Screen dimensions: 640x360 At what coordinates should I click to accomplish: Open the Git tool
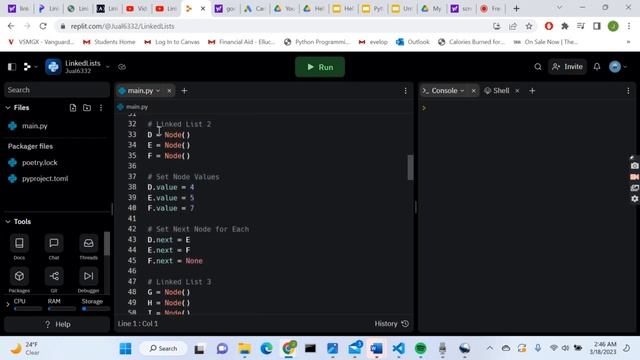[x=54, y=280]
